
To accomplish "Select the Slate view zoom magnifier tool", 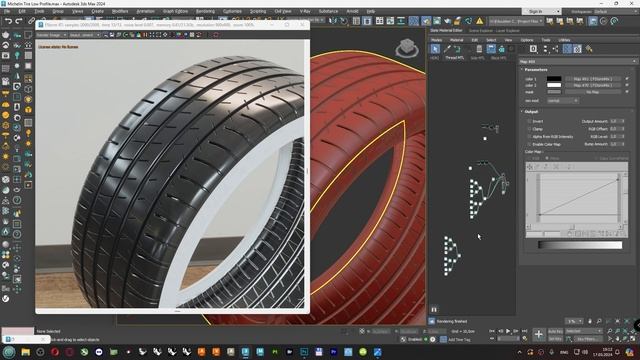I will tap(599, 322).
